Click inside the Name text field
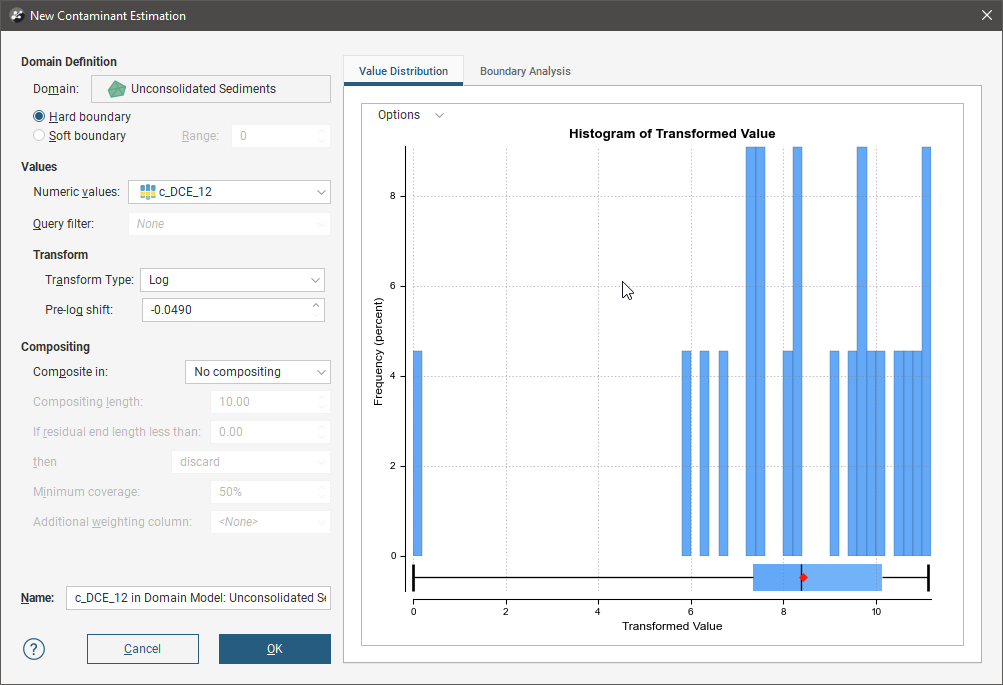 pos(198,598)
